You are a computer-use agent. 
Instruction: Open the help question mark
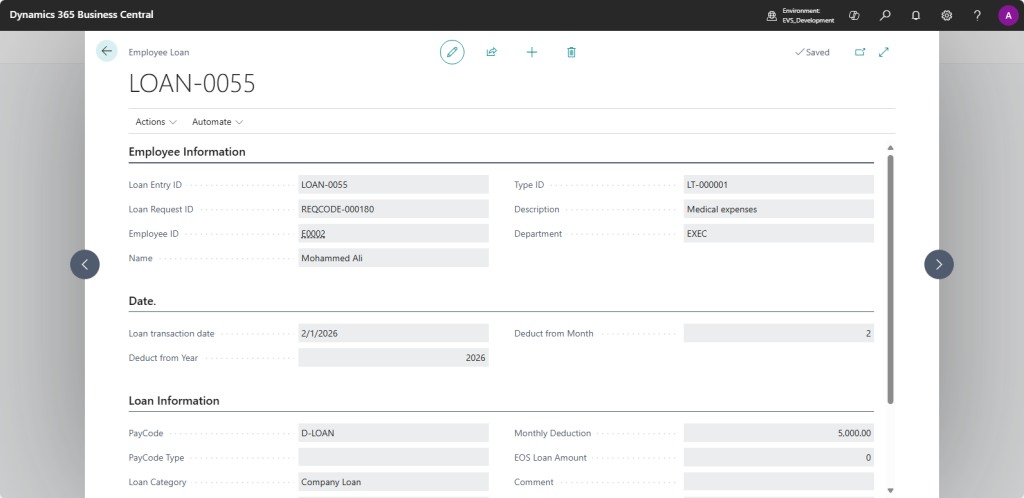(977, 15)
